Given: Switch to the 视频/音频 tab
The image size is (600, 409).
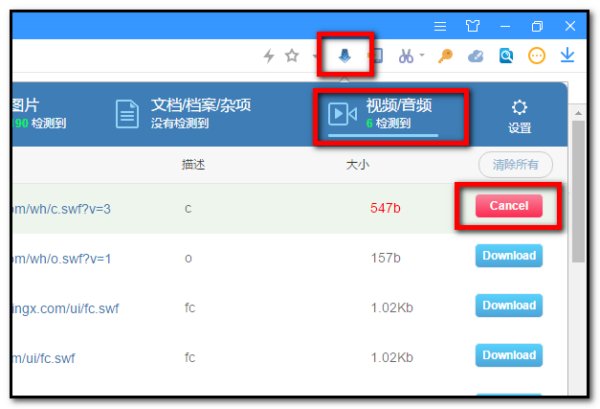Looking at the screenshot, I should coord(388,114).
